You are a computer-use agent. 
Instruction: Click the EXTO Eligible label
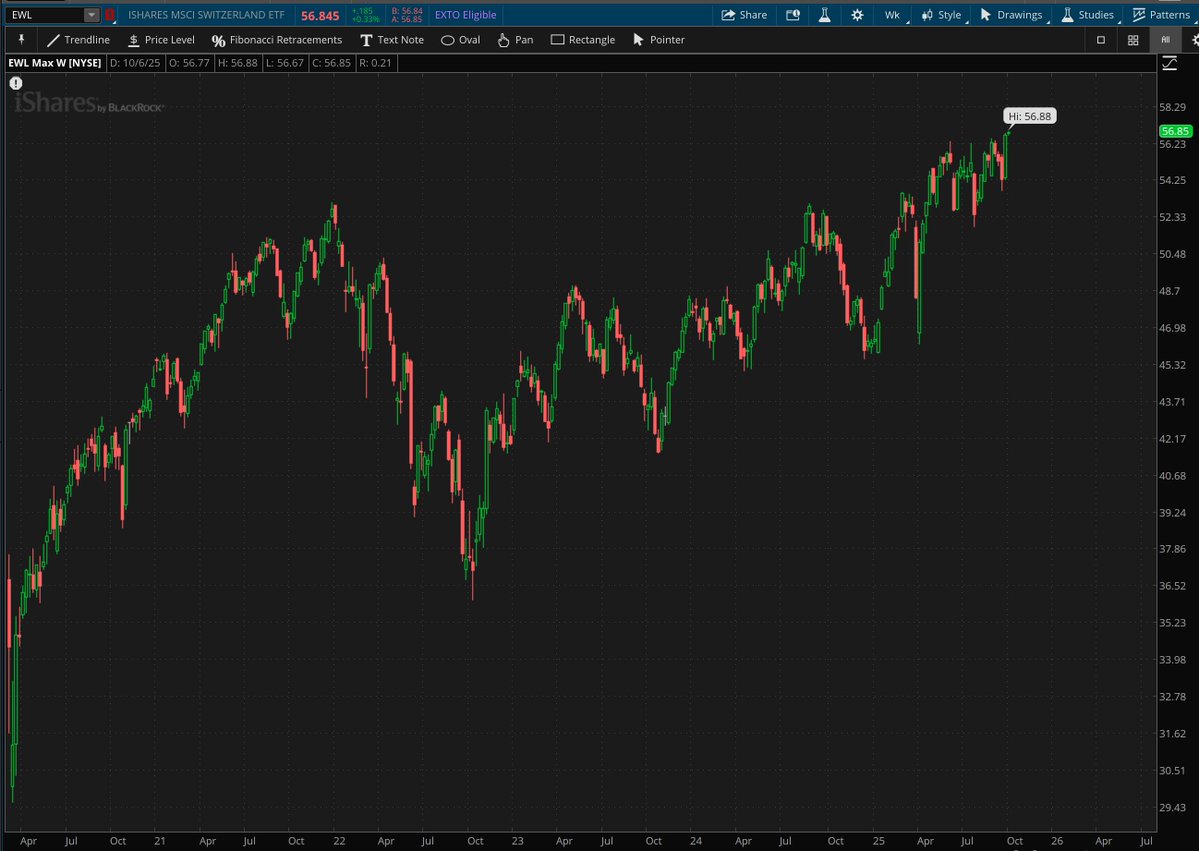(x=465, y=15)
